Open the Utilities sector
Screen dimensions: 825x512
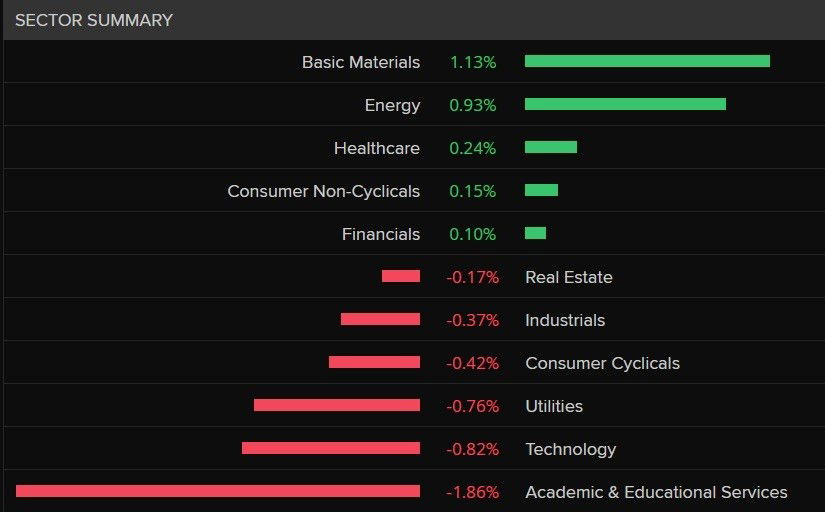(554, 406)
